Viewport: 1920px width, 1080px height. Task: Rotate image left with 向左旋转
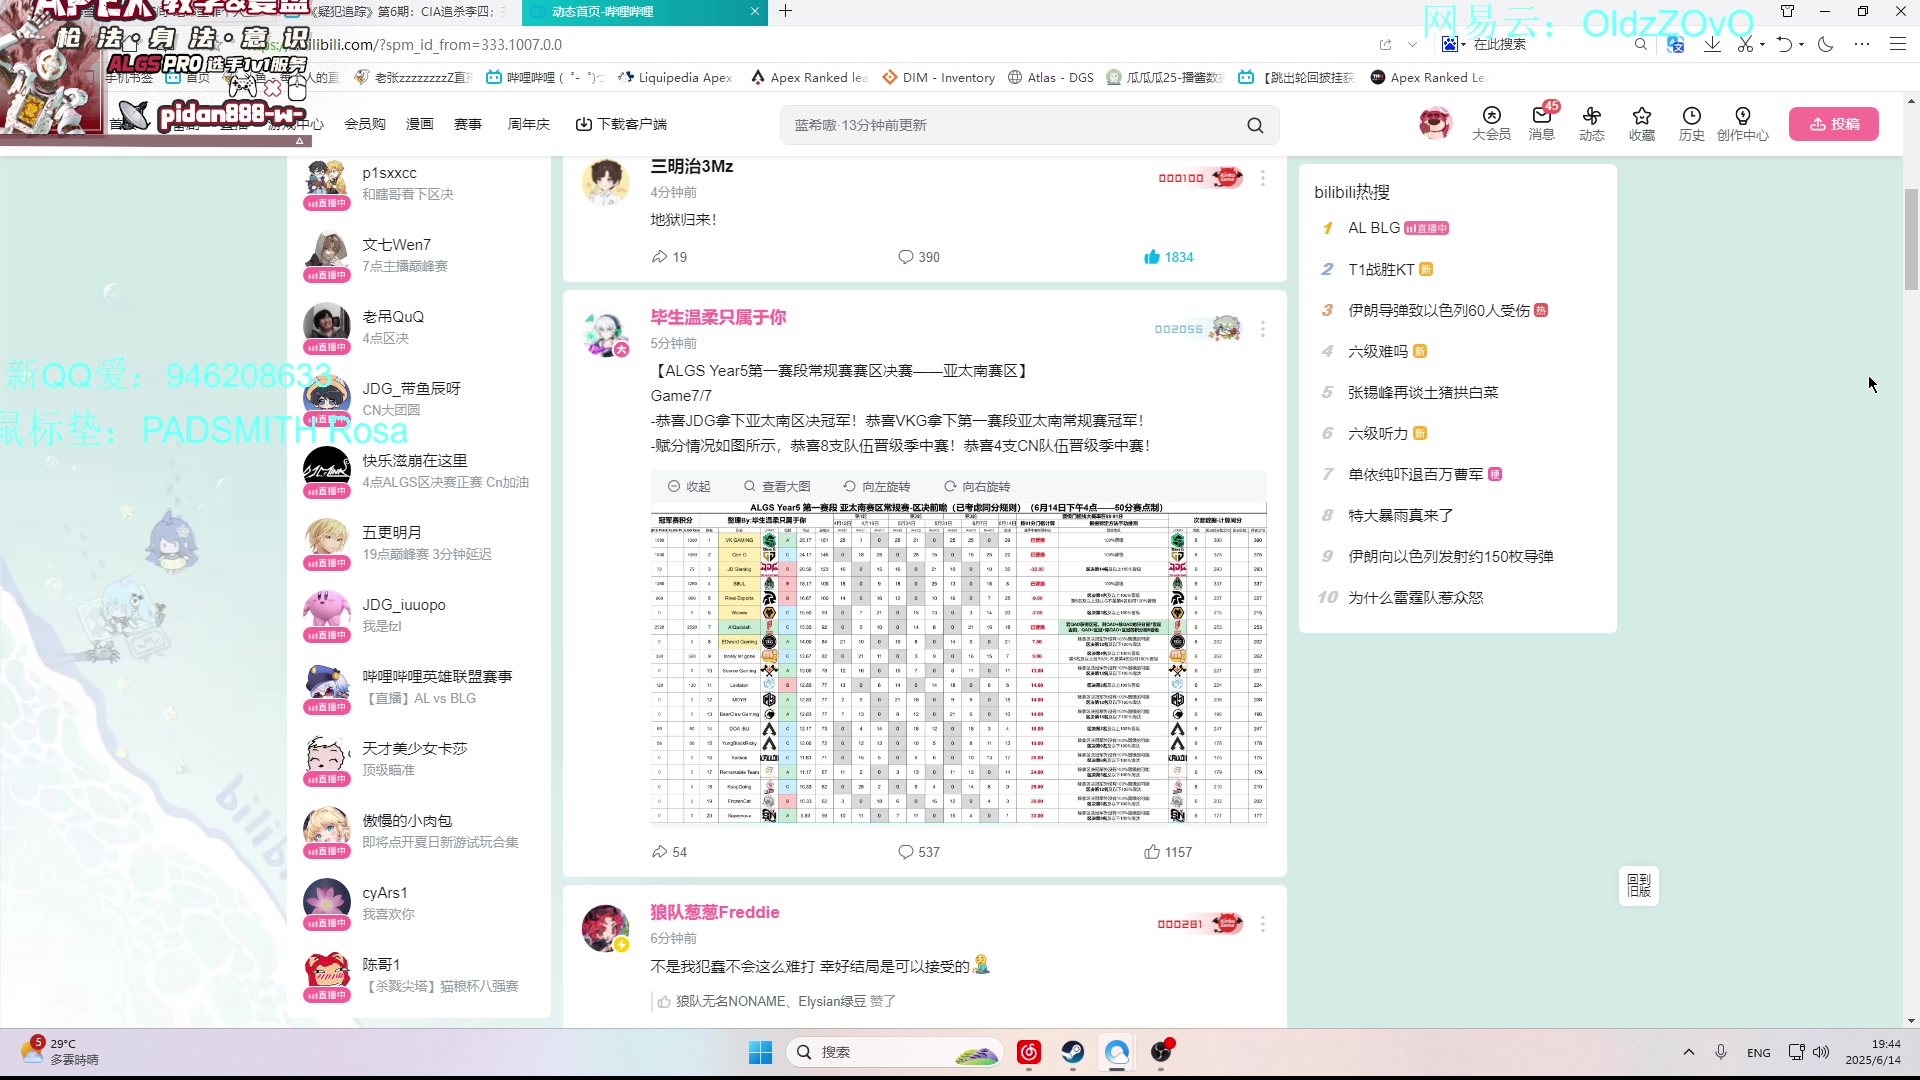coord(877,486)
